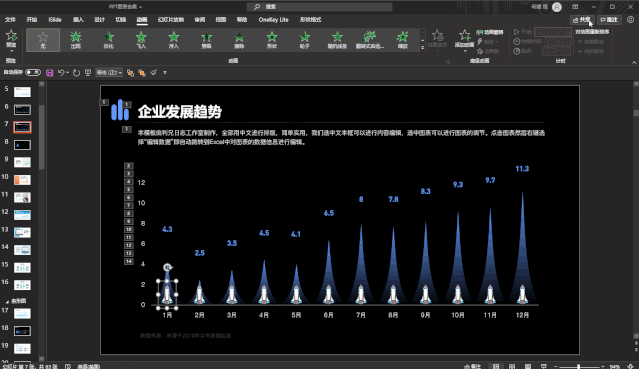Screen dimensions: 639x369
Task: Click the data label 11.3
Action: 522,169
